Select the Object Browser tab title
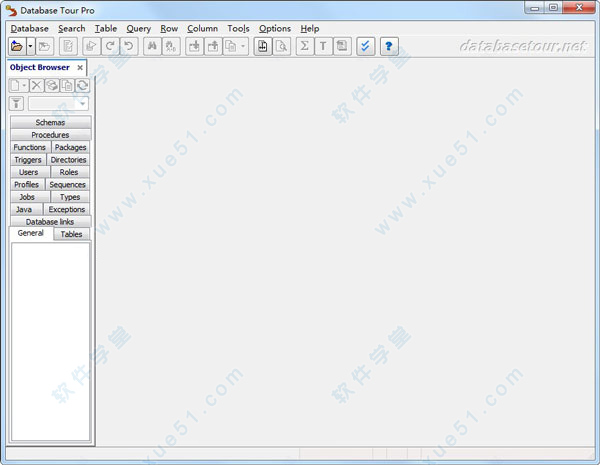Image resolution: width=600 pixels, height=465 pixels. [x=40, y=67]
